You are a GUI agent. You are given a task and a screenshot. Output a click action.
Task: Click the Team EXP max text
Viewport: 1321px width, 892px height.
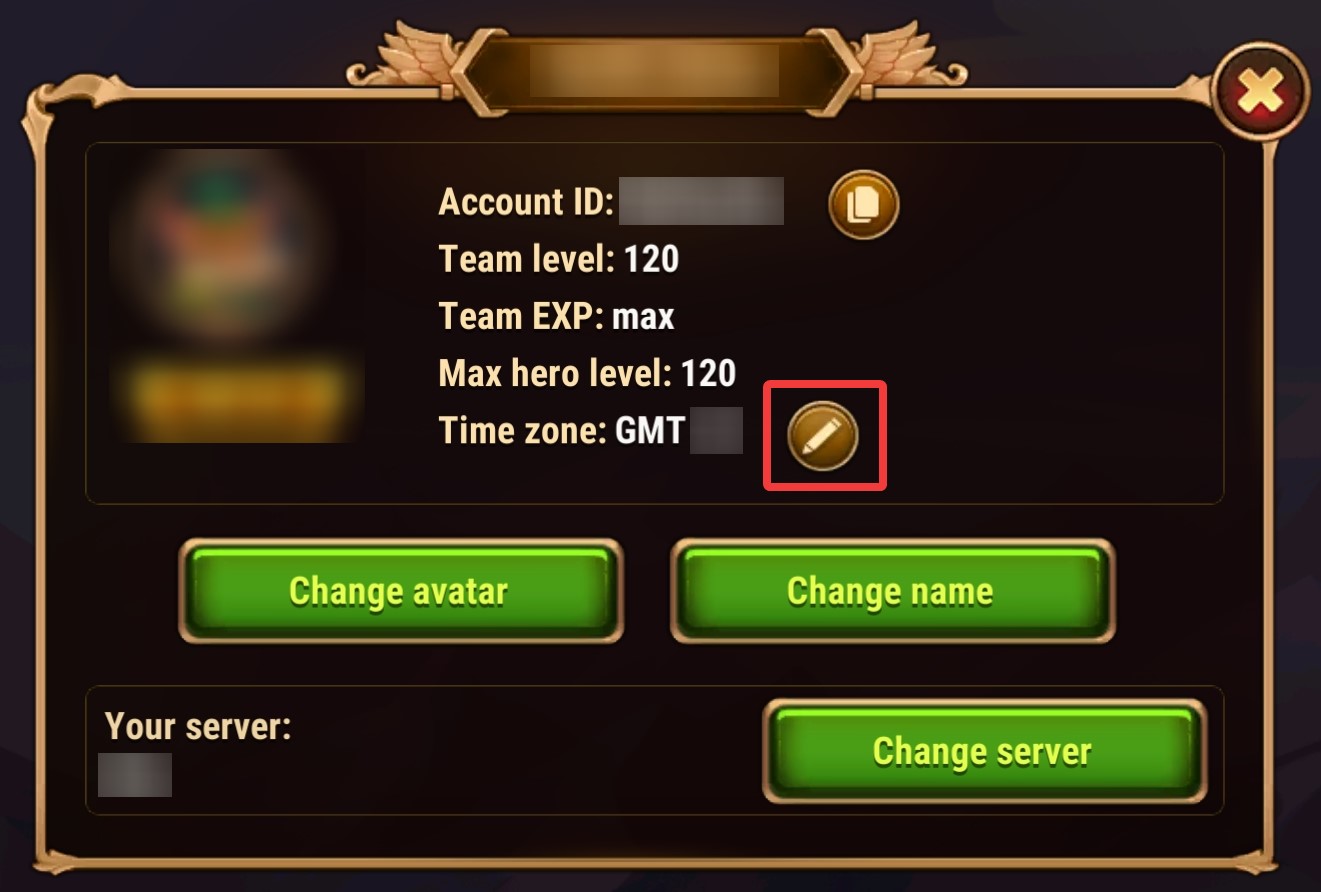click(x=556, y=317)
